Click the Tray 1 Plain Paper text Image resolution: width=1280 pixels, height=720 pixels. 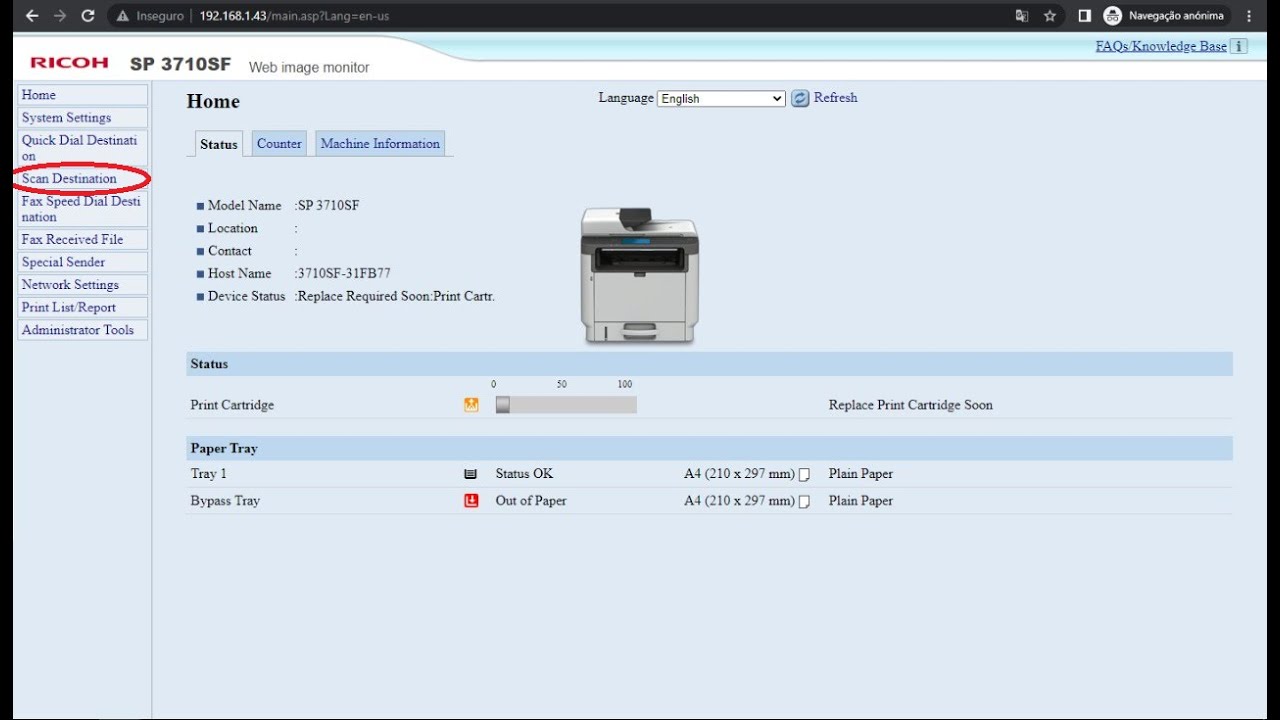[x=861, y=474]
